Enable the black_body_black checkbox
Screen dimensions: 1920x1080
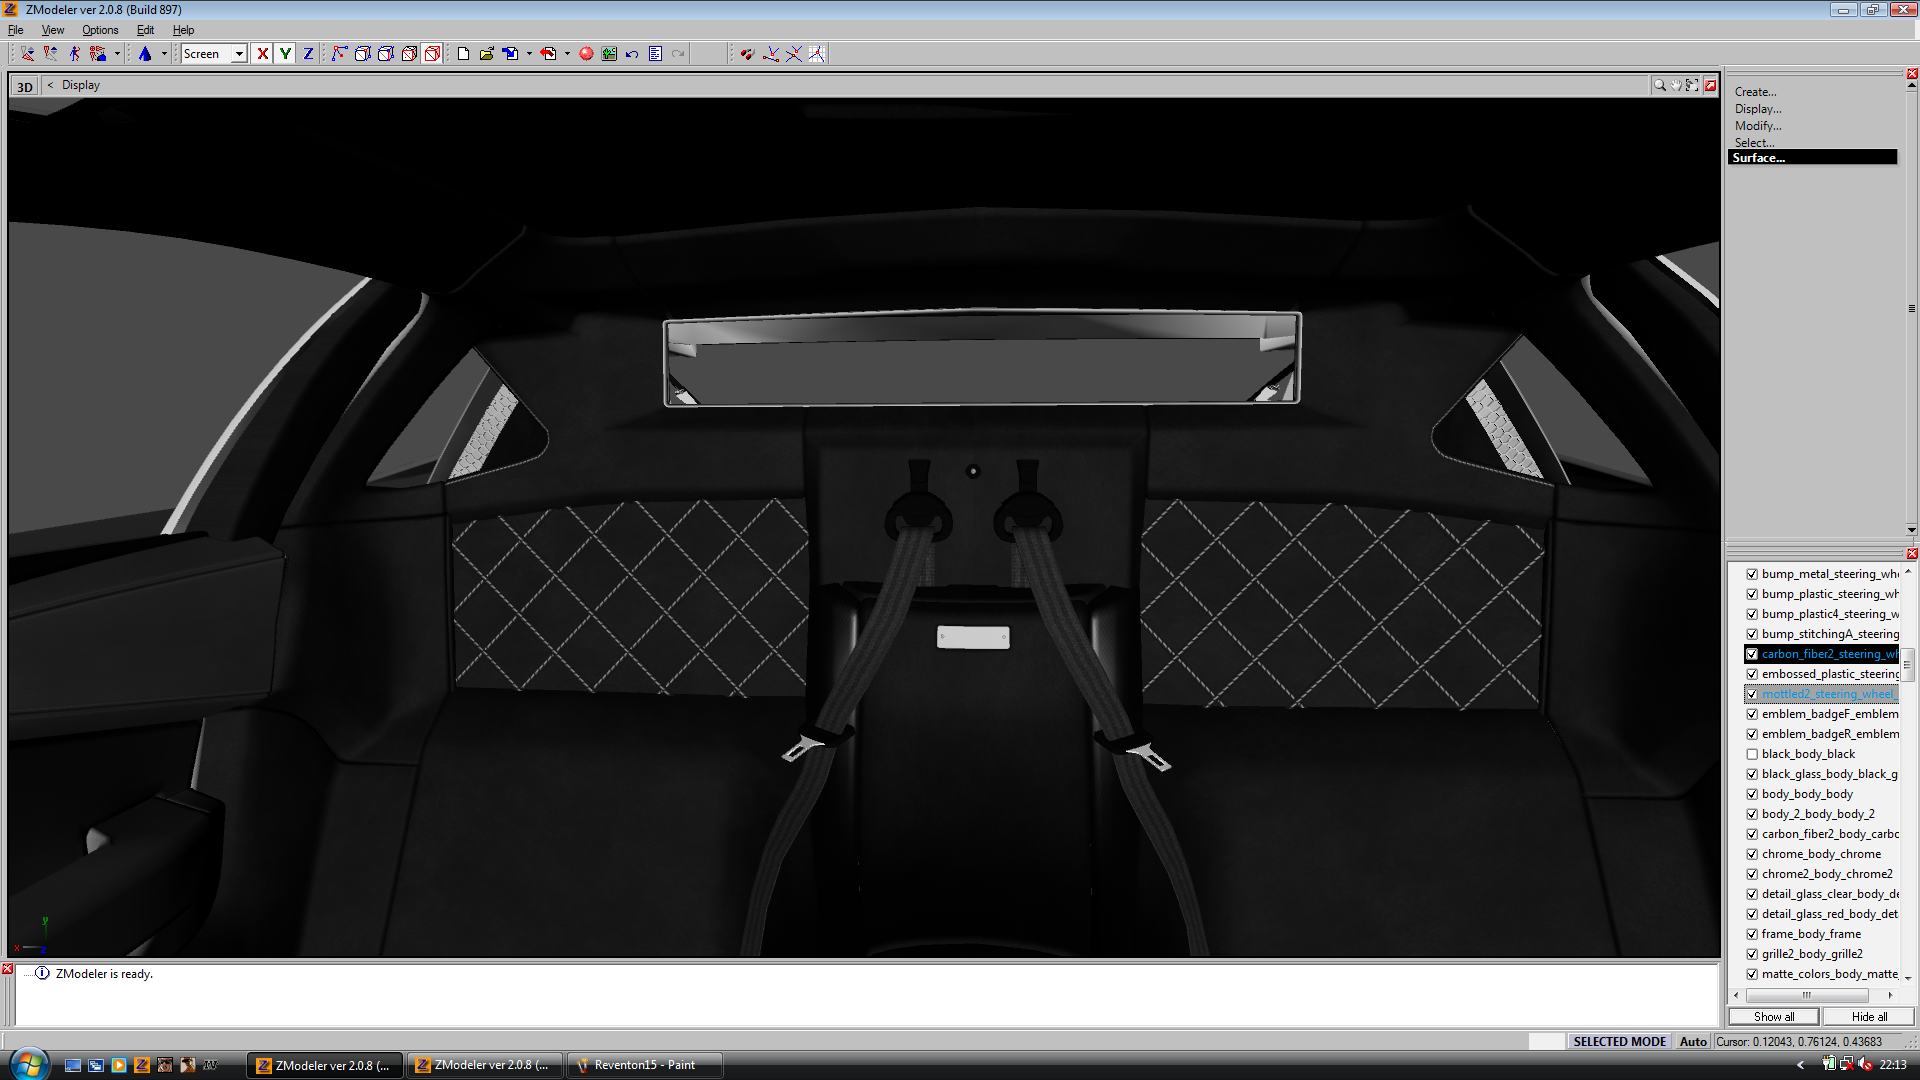pos(1752,754)
